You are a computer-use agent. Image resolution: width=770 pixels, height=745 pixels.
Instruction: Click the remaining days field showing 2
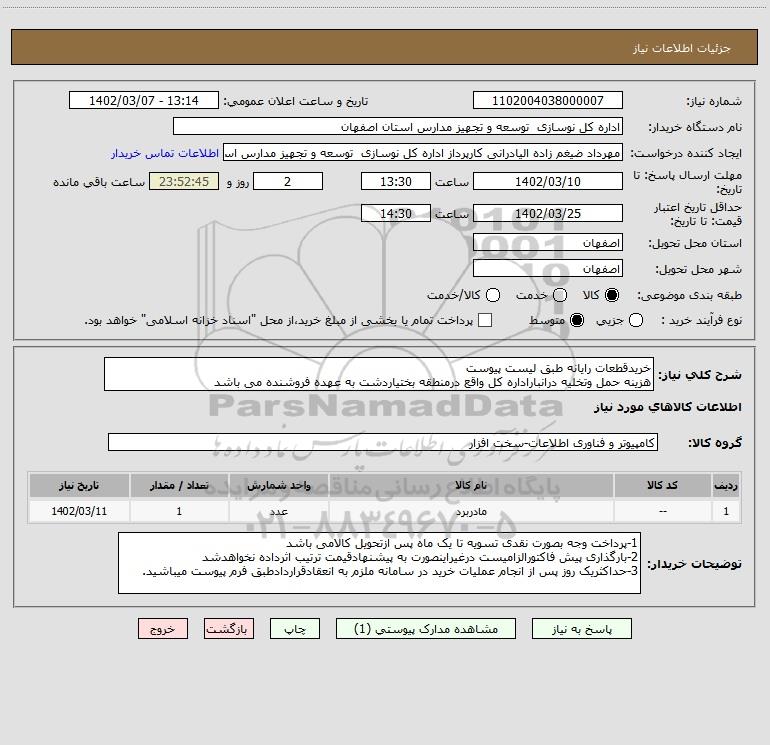(x=288, y=181)
